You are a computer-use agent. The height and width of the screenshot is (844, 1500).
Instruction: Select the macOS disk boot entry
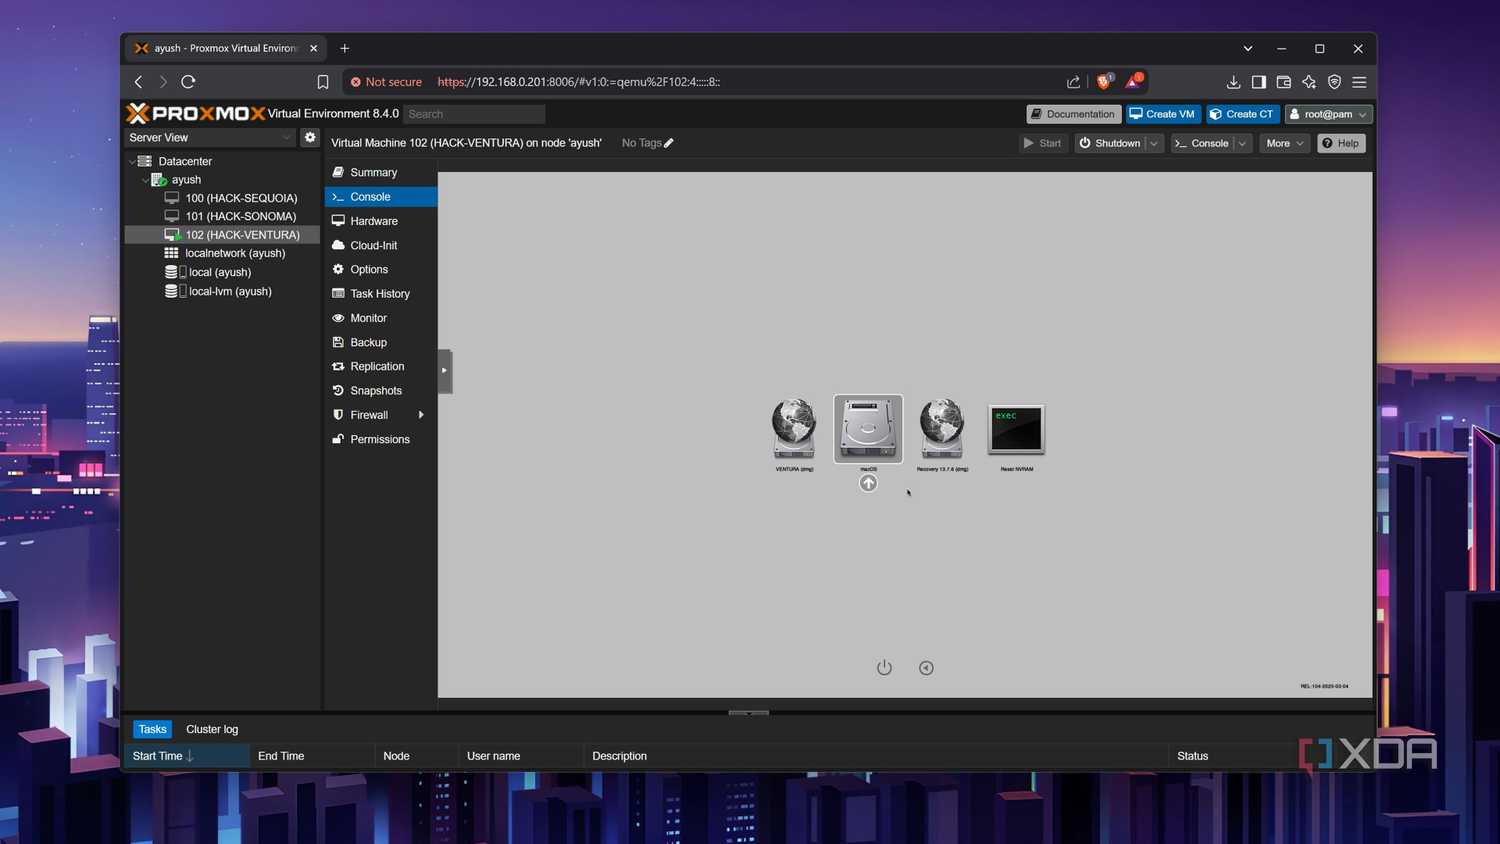tap(868, 429)
